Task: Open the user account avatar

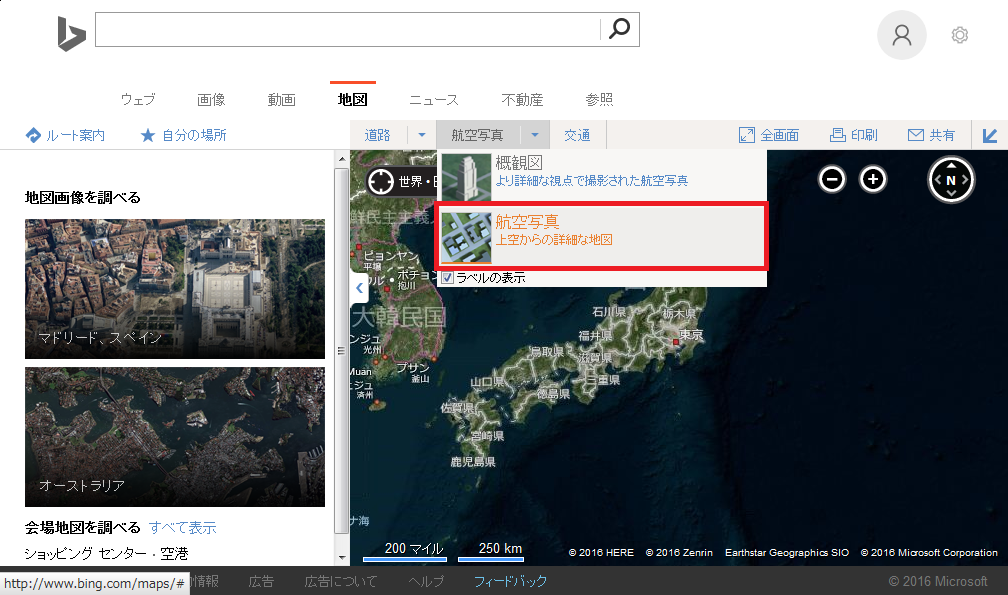Action: coord(901,35)
